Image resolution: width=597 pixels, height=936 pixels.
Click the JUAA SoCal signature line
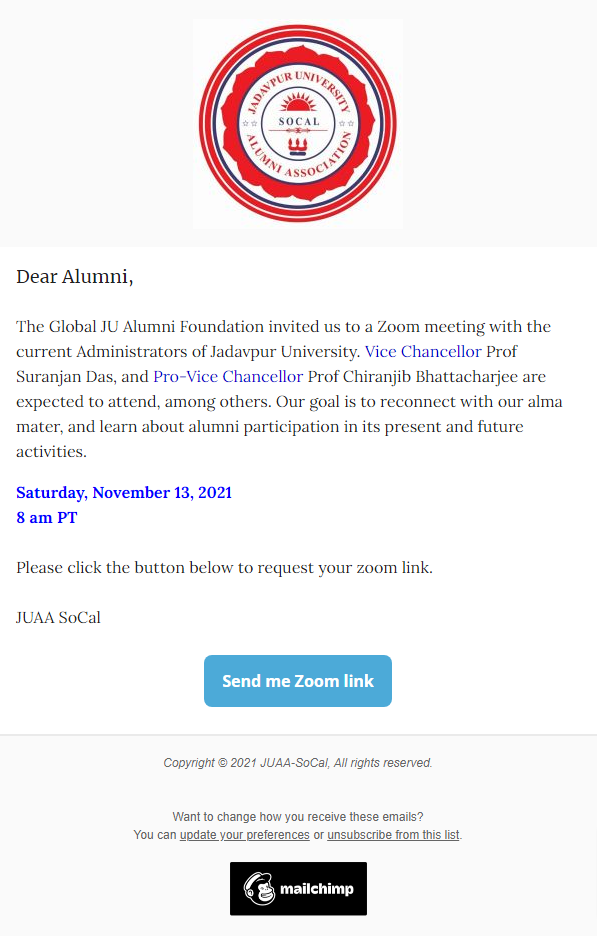[x=59, y=617]
